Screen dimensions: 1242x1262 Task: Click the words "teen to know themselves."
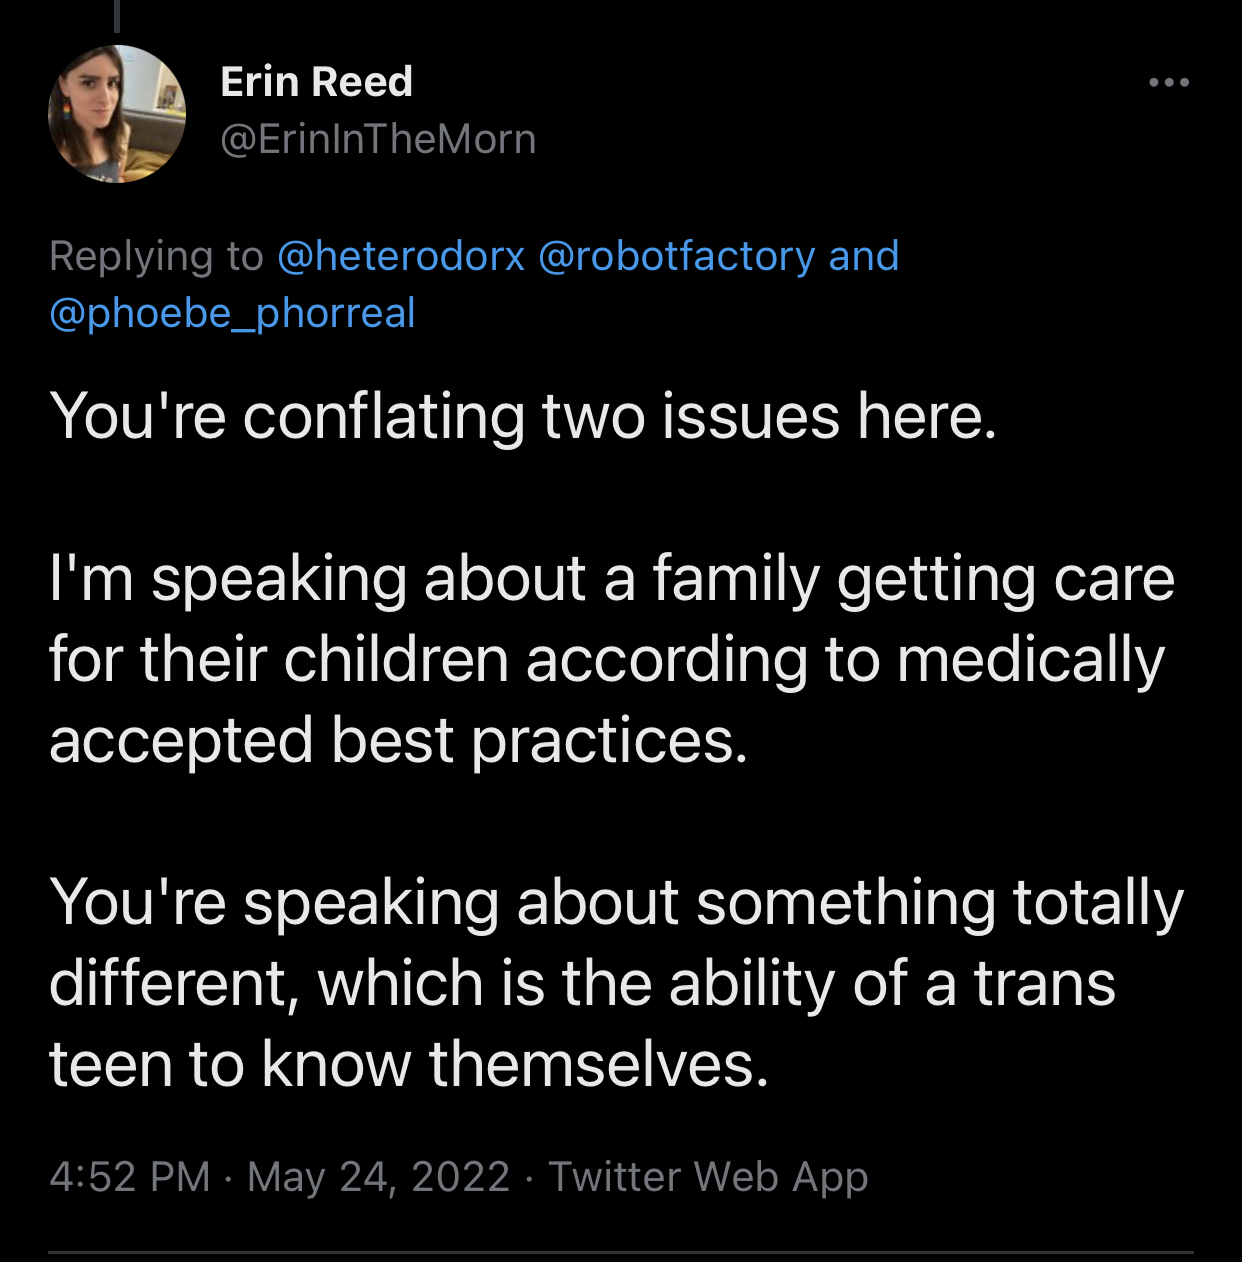click(409, 1064)
